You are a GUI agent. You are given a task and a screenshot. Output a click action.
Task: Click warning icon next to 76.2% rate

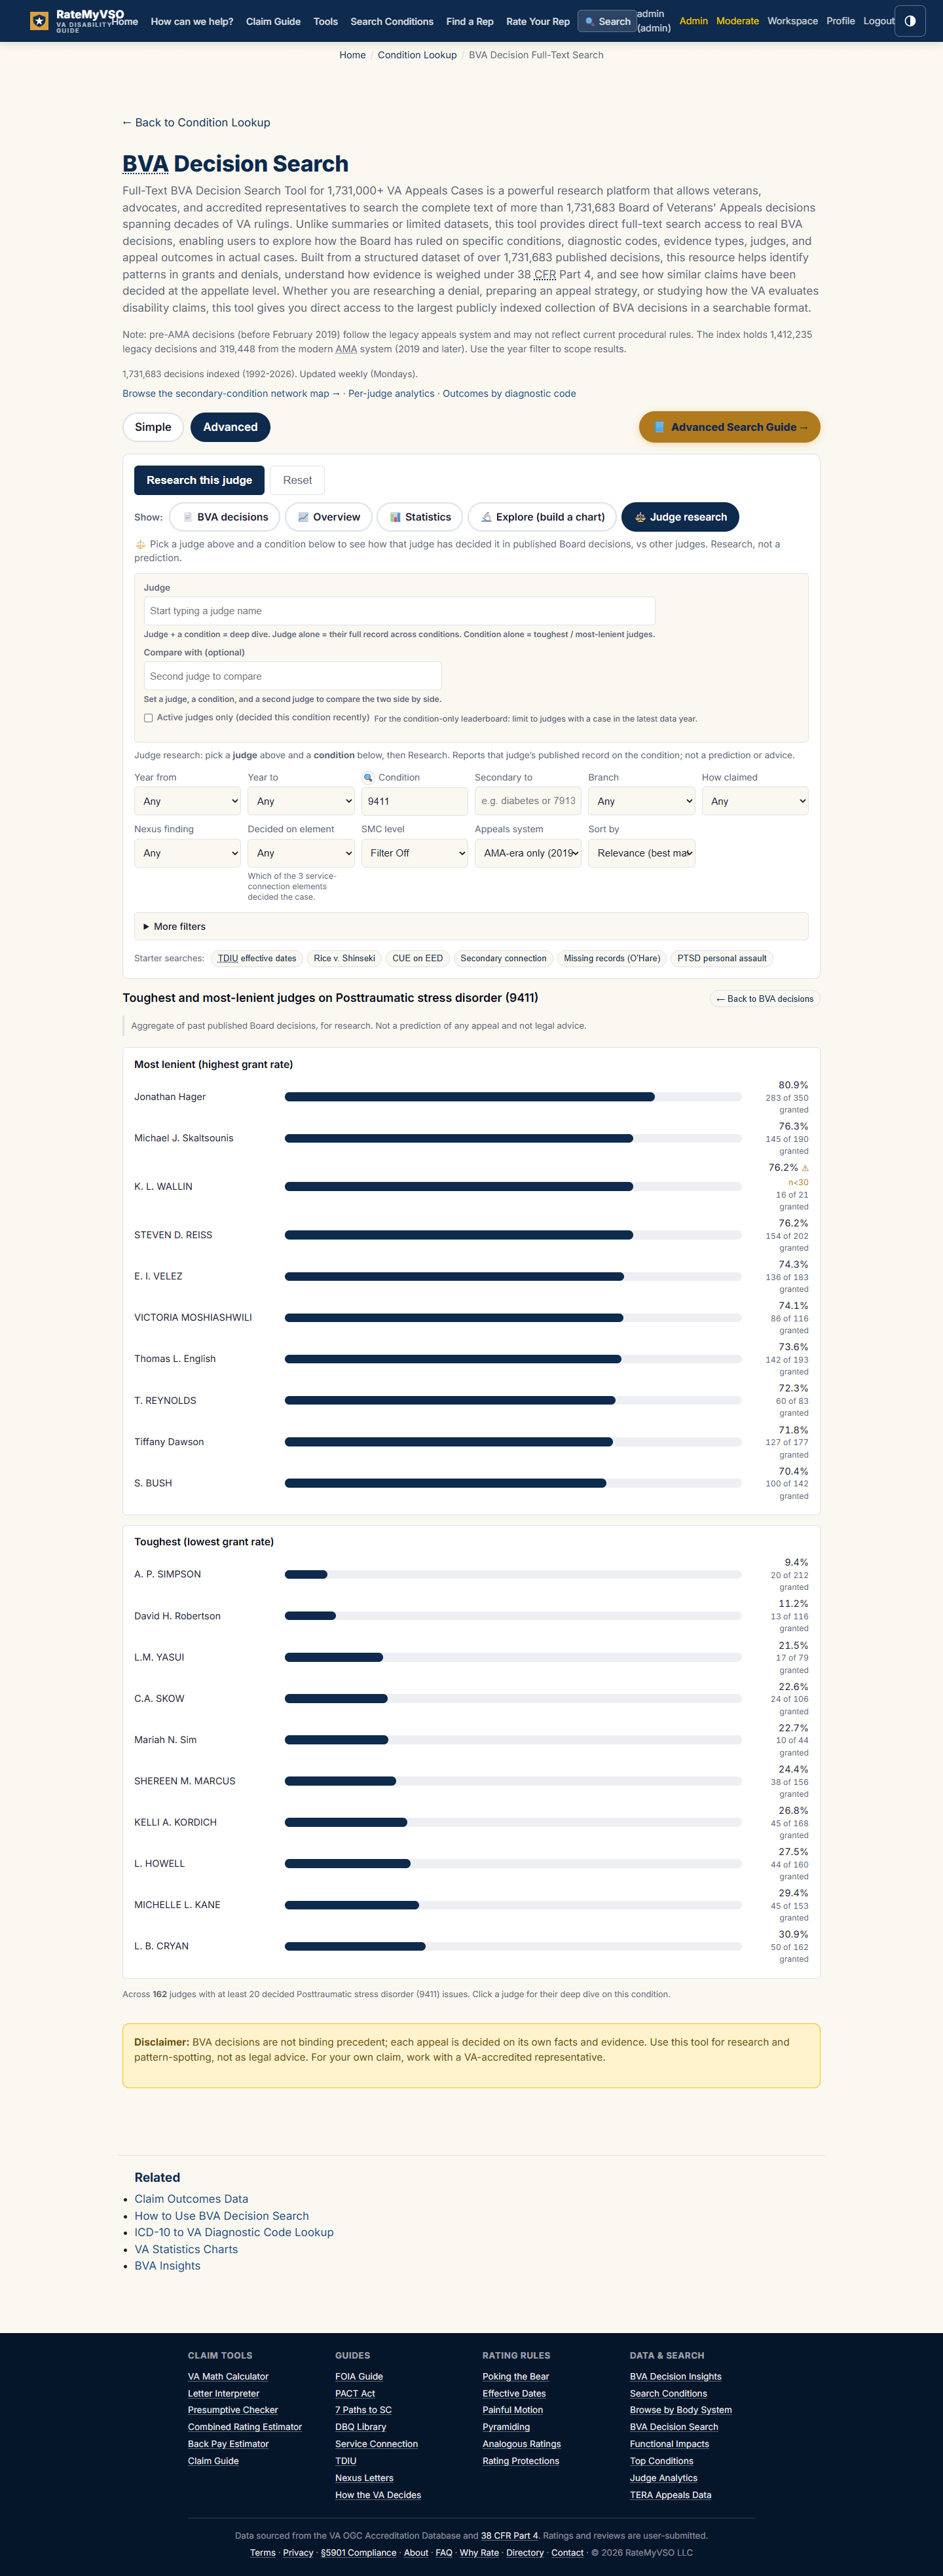(805, 1168)
